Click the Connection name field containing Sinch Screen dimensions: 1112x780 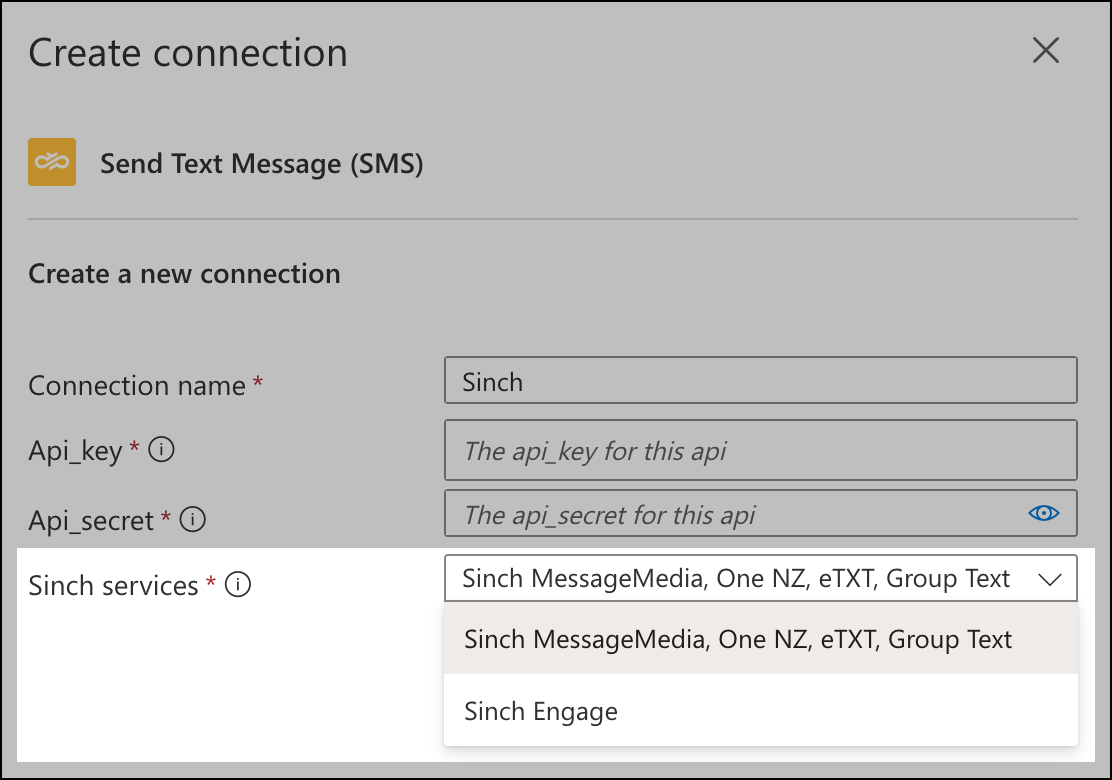(760, 381)
